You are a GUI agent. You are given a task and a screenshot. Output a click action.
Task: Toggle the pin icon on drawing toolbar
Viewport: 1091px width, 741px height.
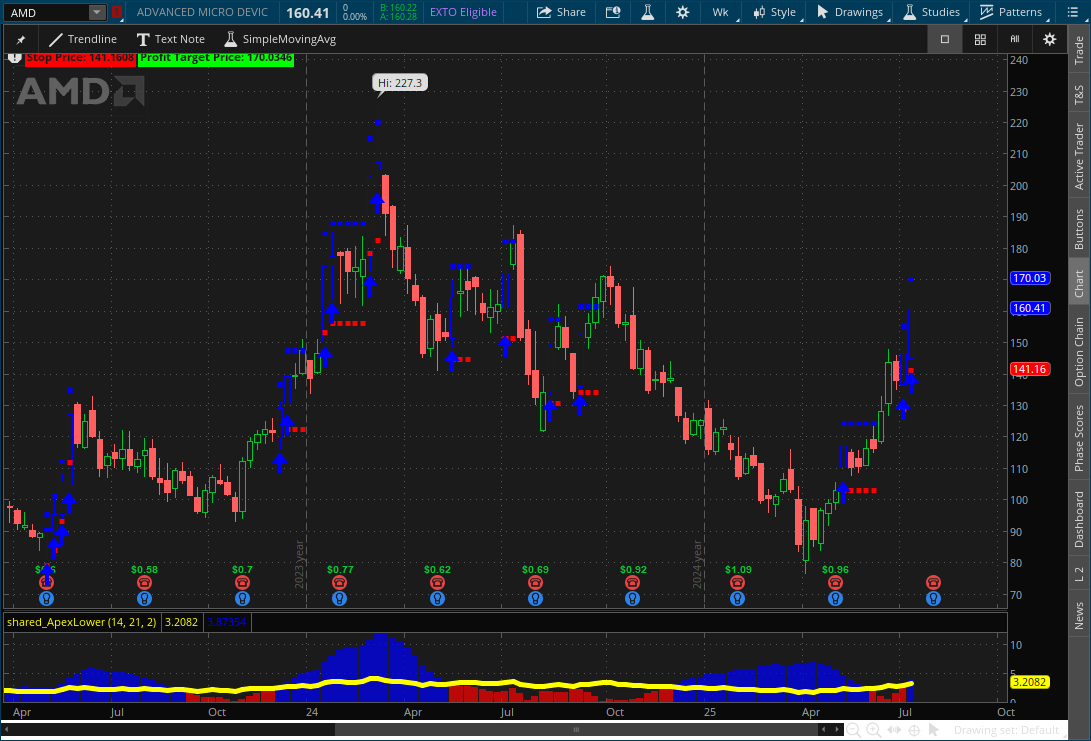click(21, 40)
